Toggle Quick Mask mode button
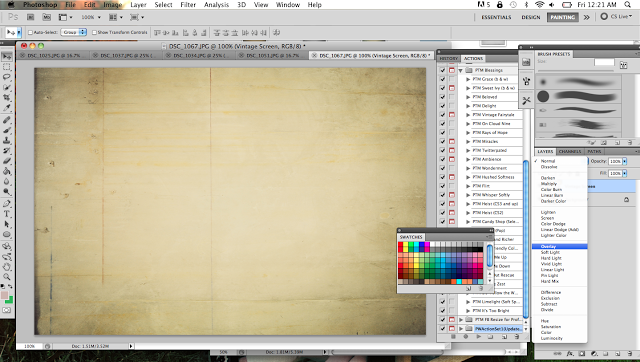The image size is (640, 362). coord(7,310)
